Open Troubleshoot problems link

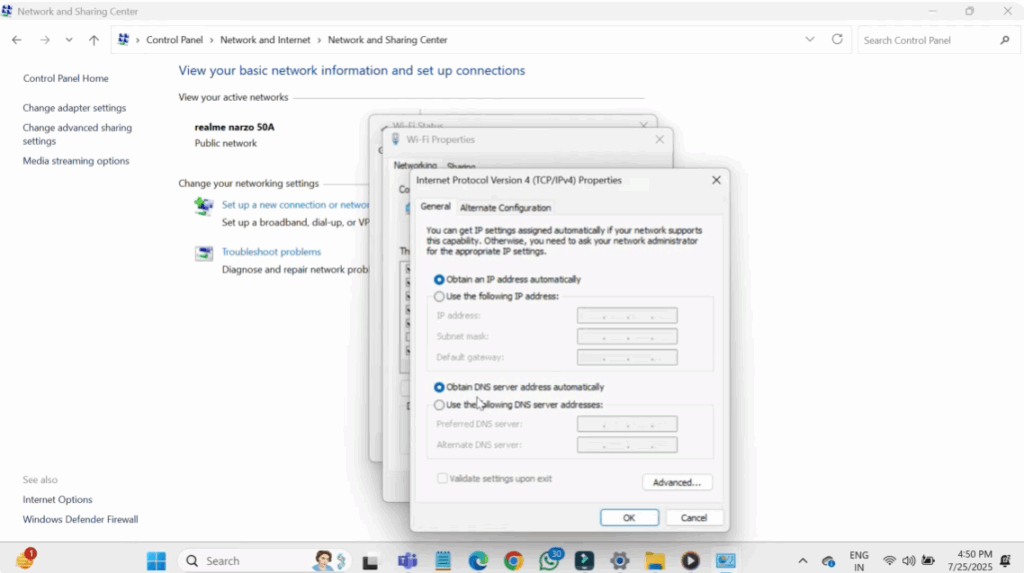[x=271, y=252]
